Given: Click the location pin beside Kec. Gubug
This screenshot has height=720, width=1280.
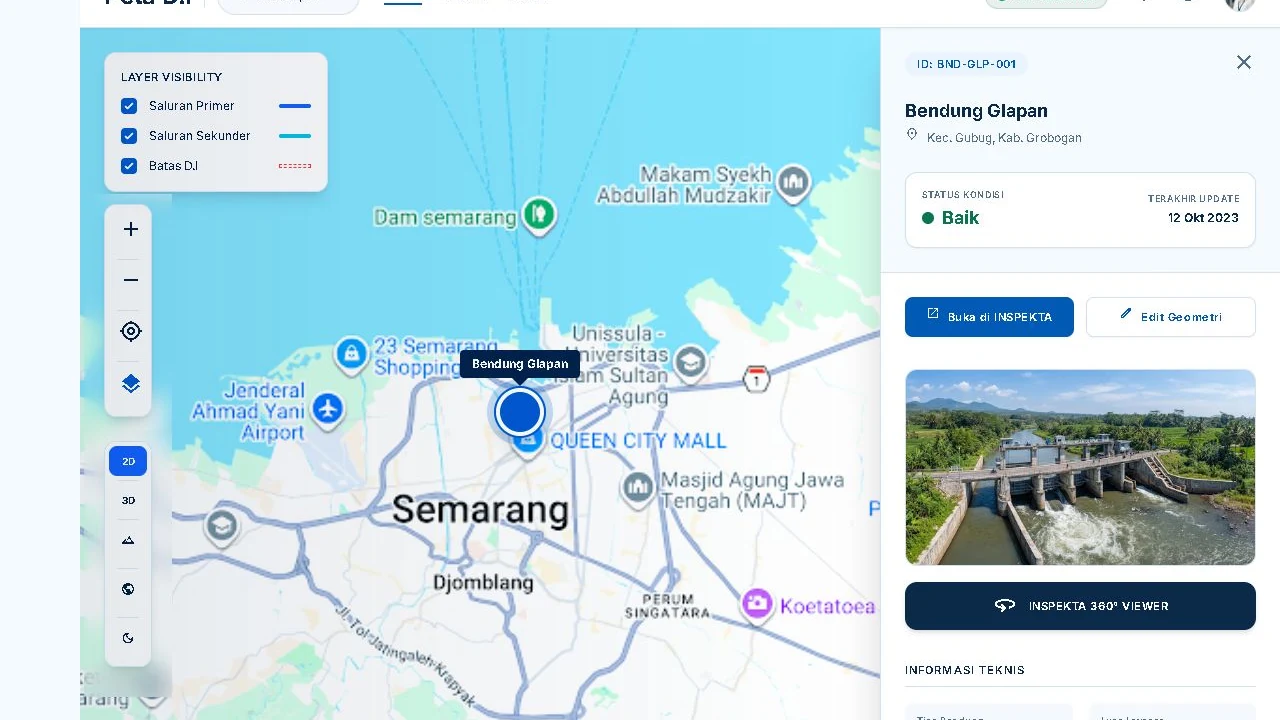Looking at the screenshot, I should point(912,135).
